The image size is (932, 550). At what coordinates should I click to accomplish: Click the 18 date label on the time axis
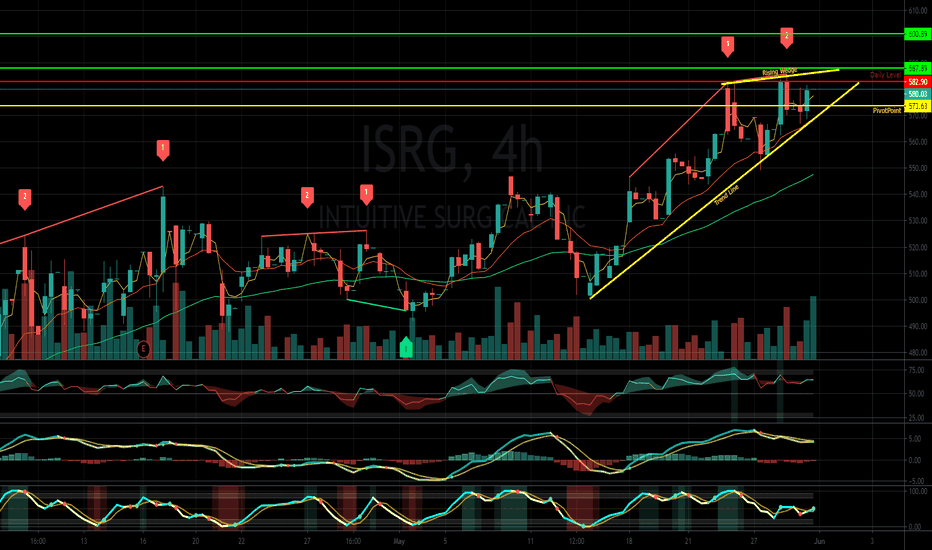coord(629,542)
